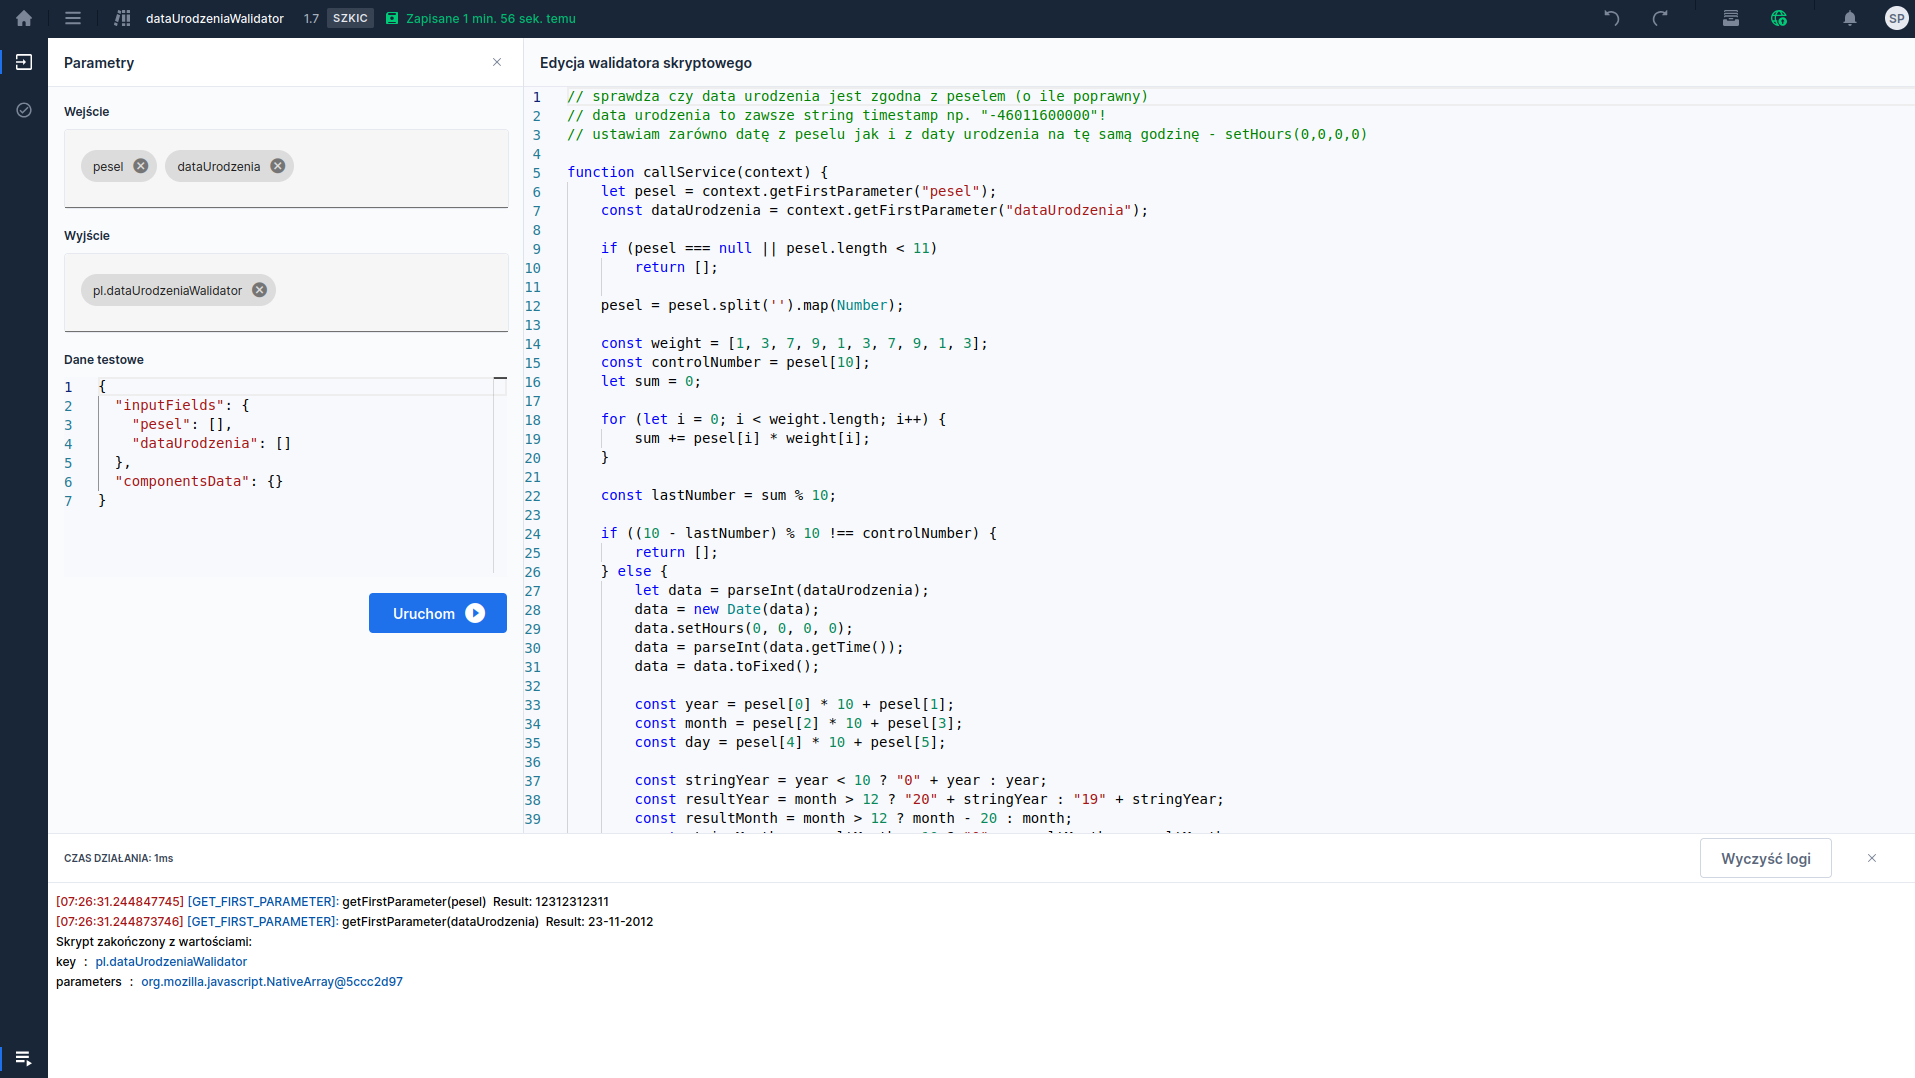Open the hamburger menu in top bar
This screenshot has width=1915, height=1078.
coord(73,18)
